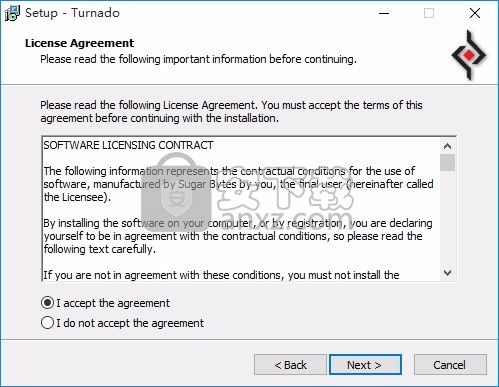Click the "Setup - Turnado" title bar text
499x387 pixels.
(72, 13)
